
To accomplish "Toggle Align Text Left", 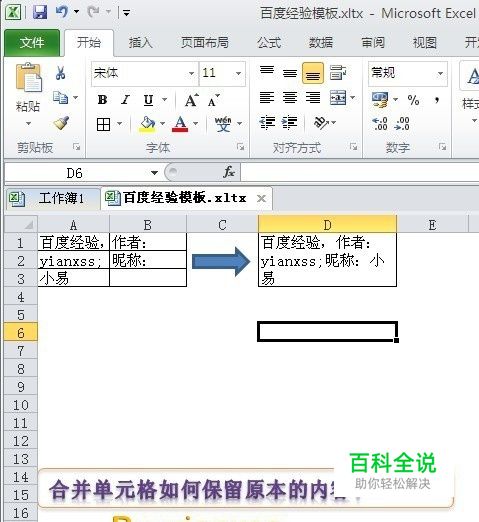I will [267, 98].
